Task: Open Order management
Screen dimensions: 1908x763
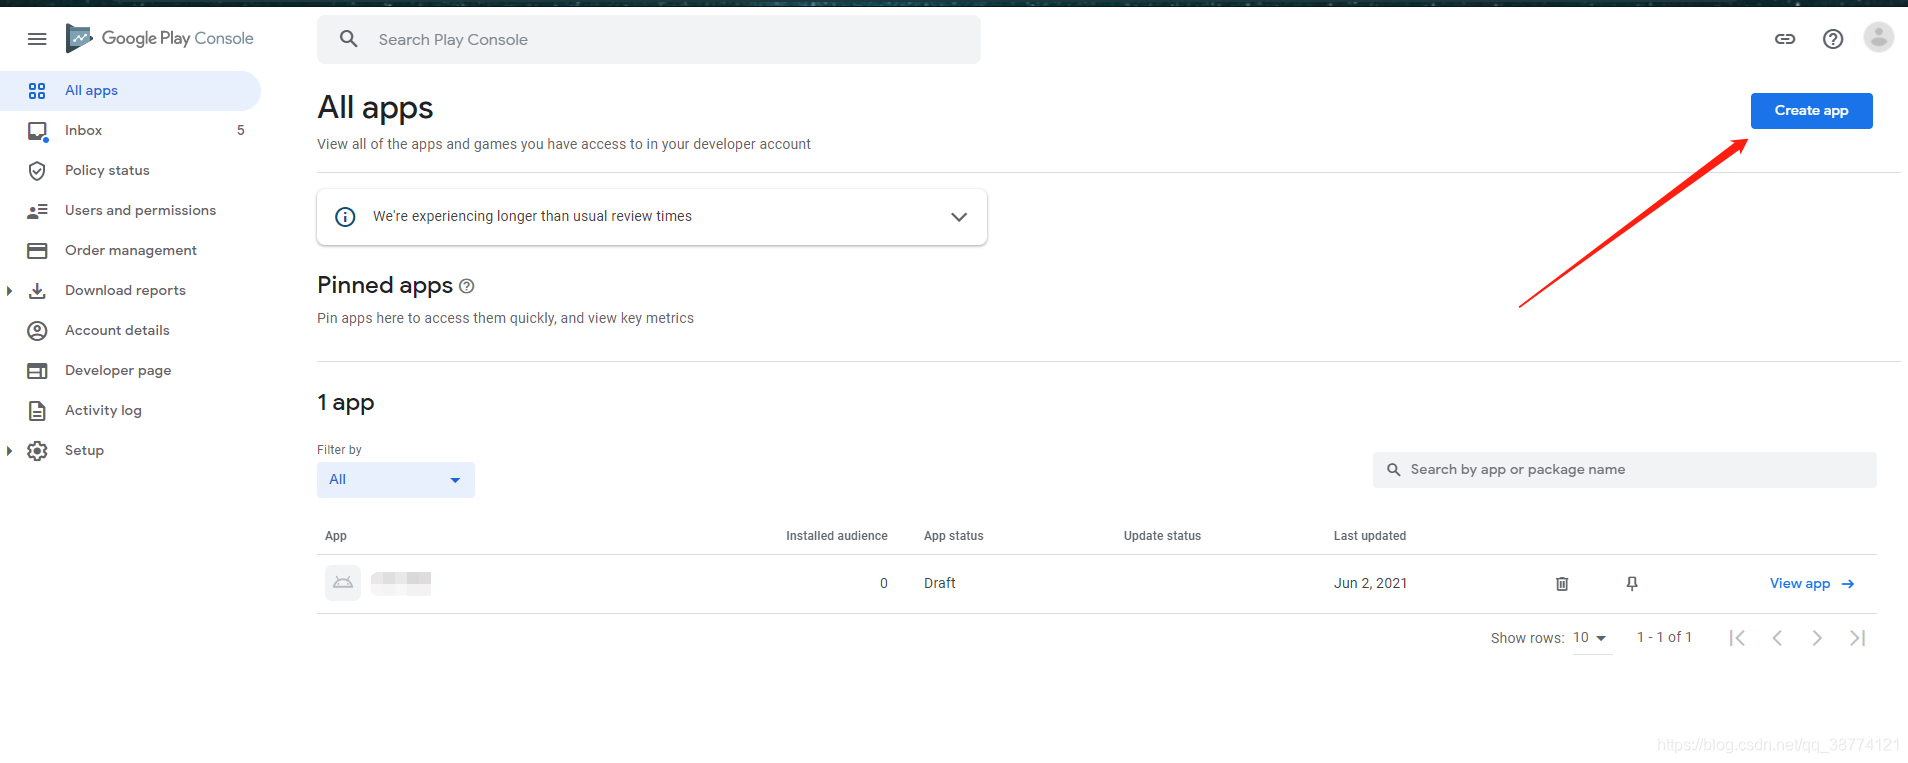Action: click(x=130, y=251)
